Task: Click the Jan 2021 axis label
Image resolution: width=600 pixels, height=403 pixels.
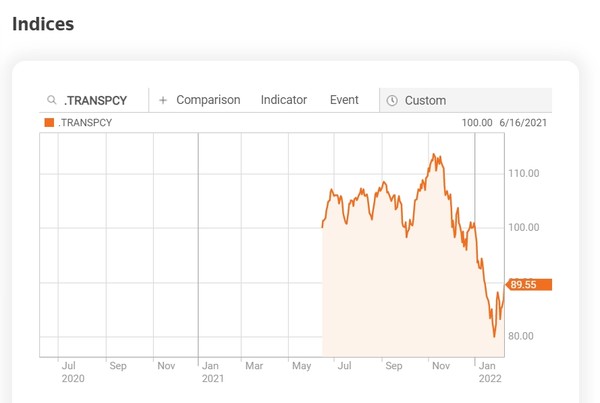Action: pos(212,372)
